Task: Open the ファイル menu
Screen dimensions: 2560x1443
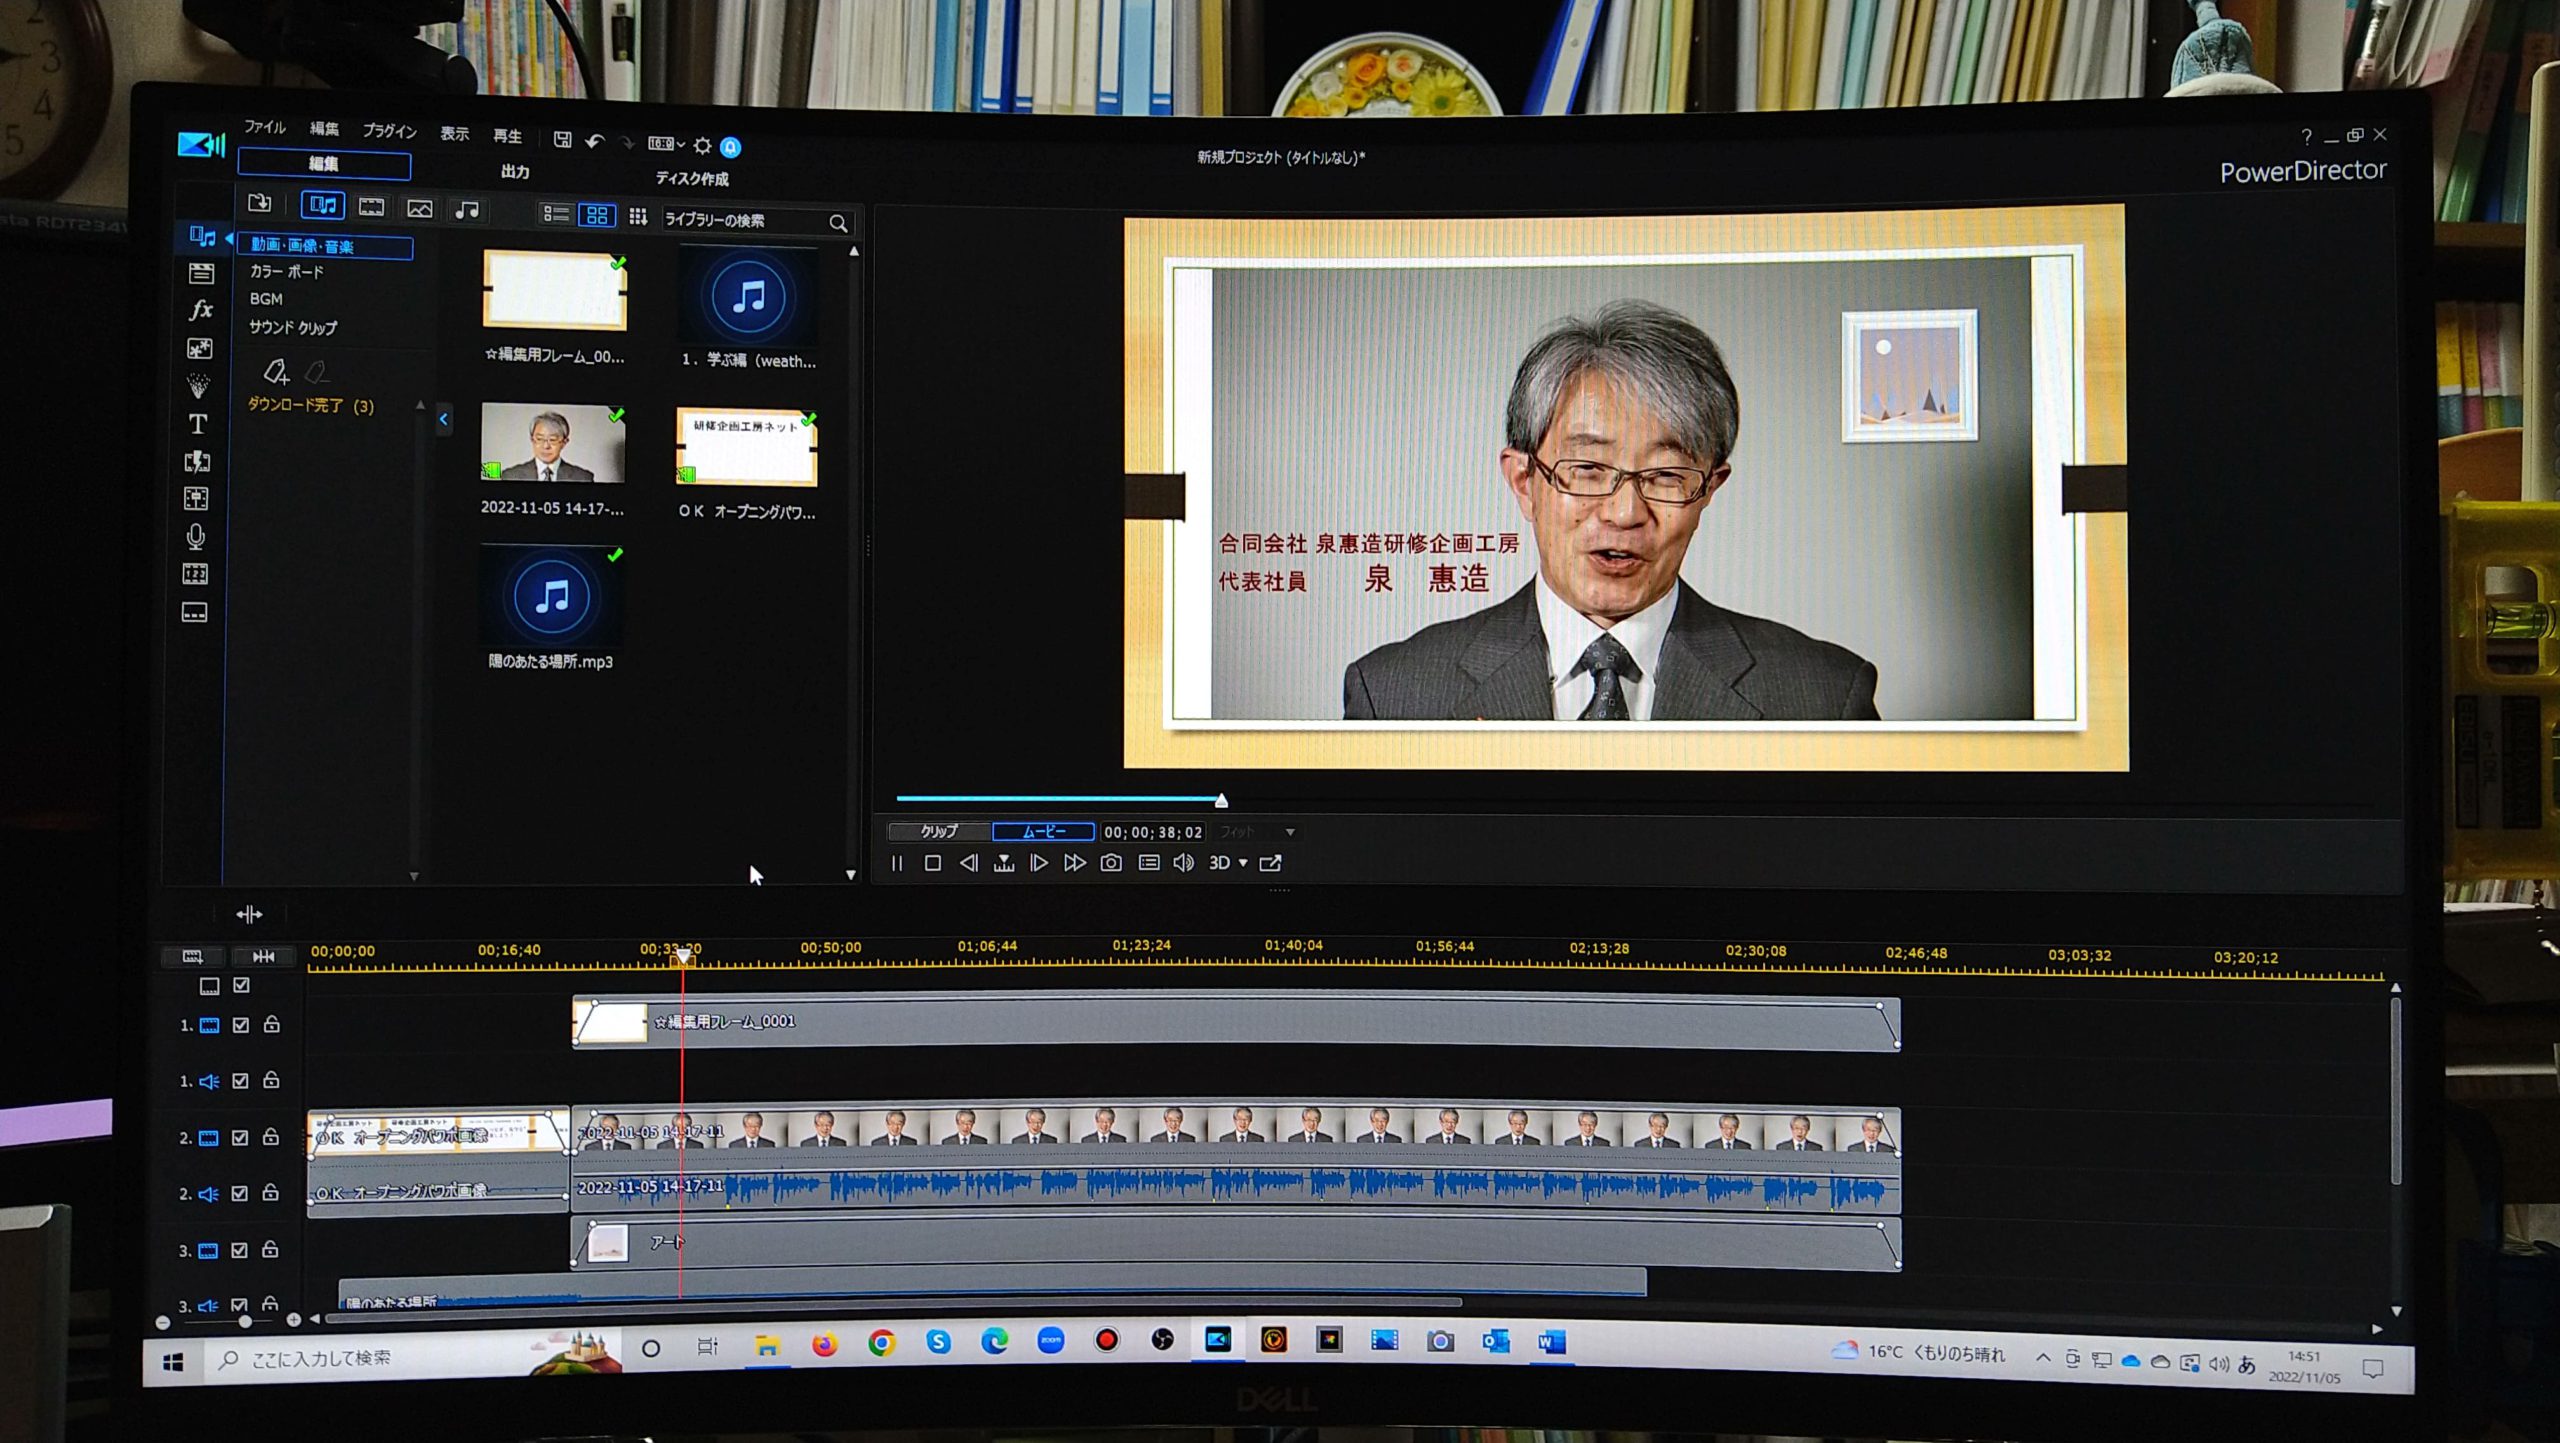Action: [x=265, y=127]
